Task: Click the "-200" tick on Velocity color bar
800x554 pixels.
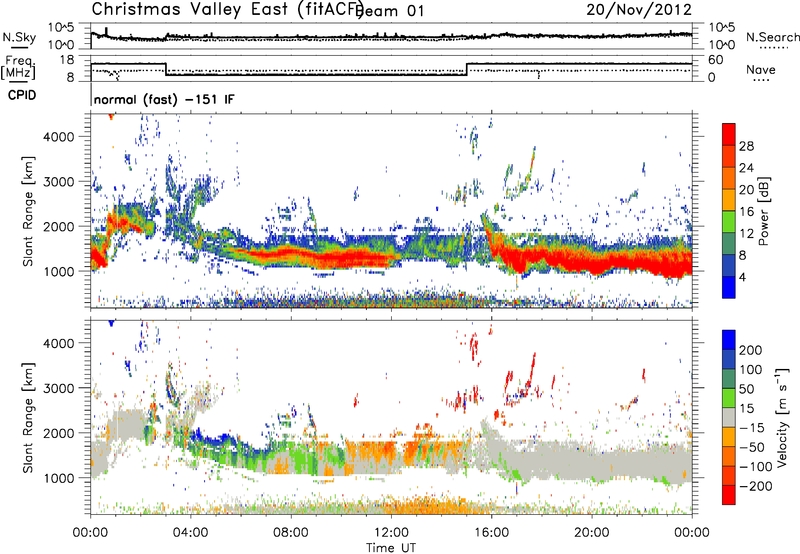Action: coord(756,486)
